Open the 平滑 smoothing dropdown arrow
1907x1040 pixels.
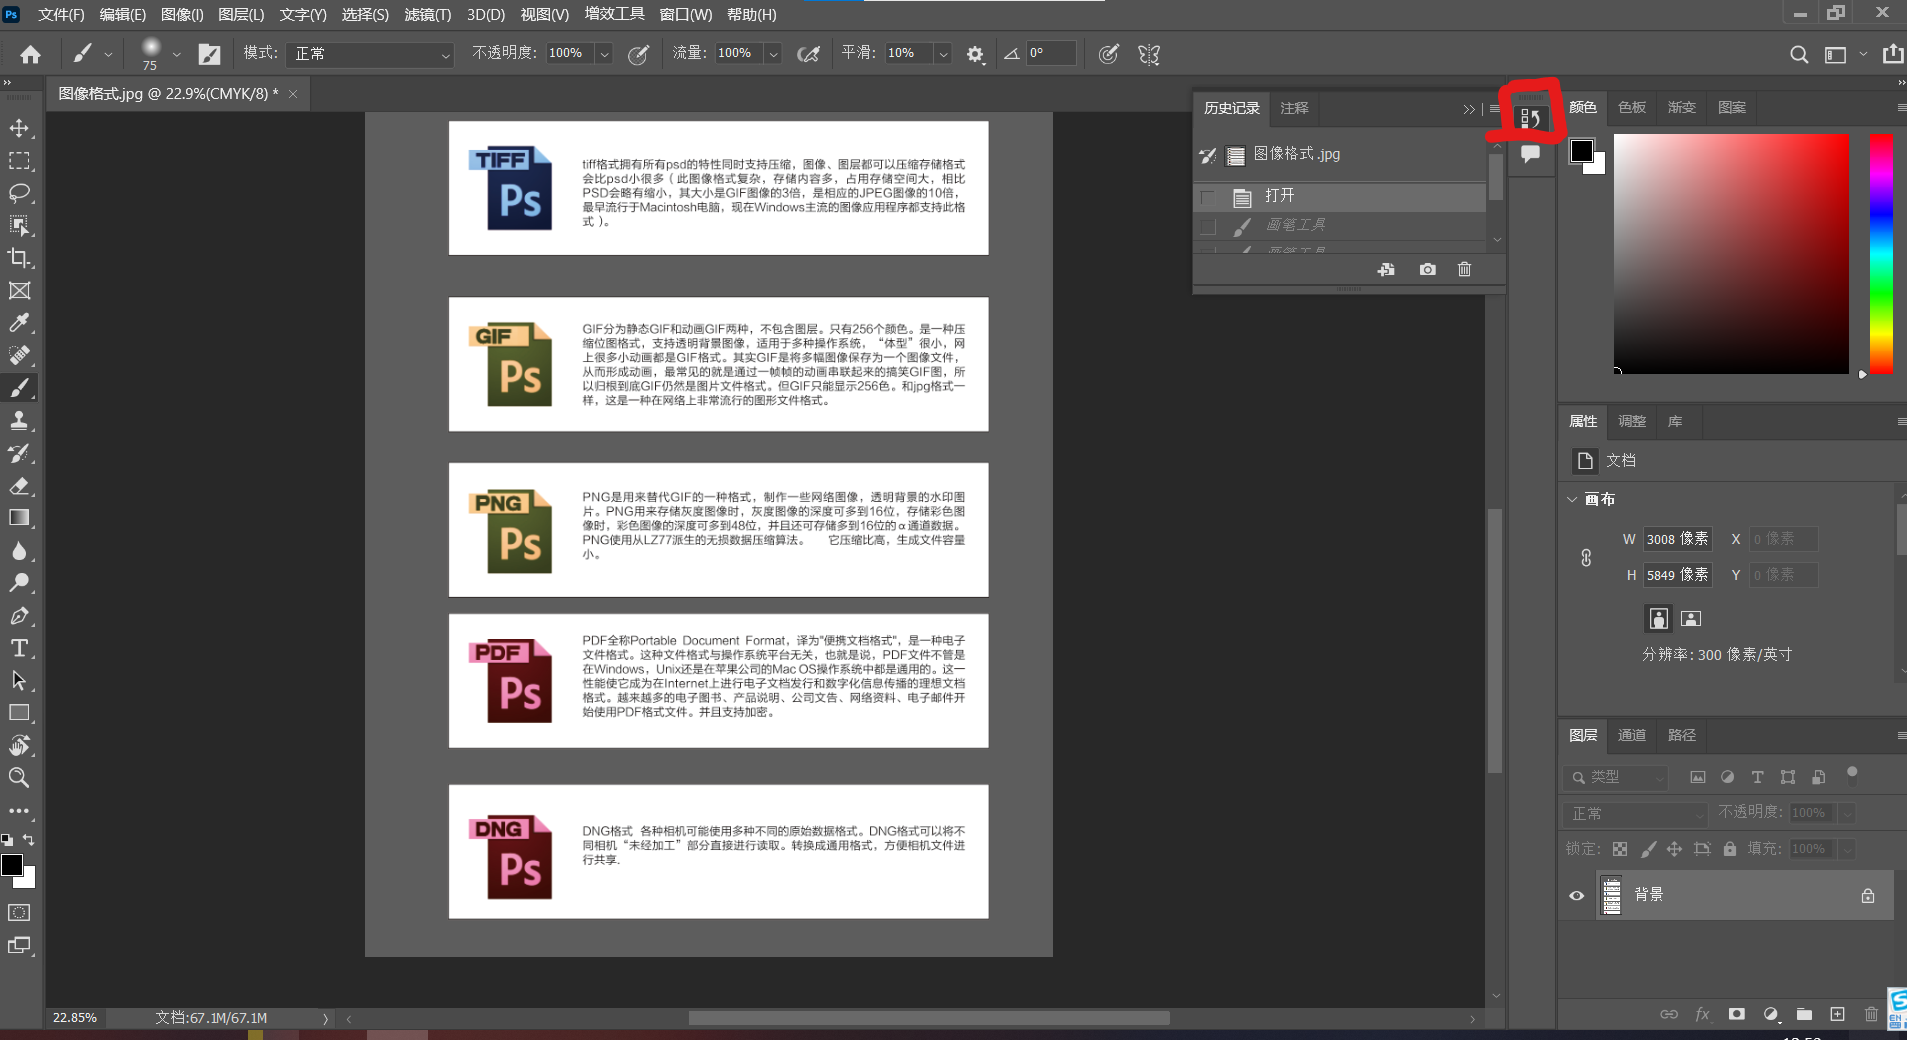coord(942,54)
